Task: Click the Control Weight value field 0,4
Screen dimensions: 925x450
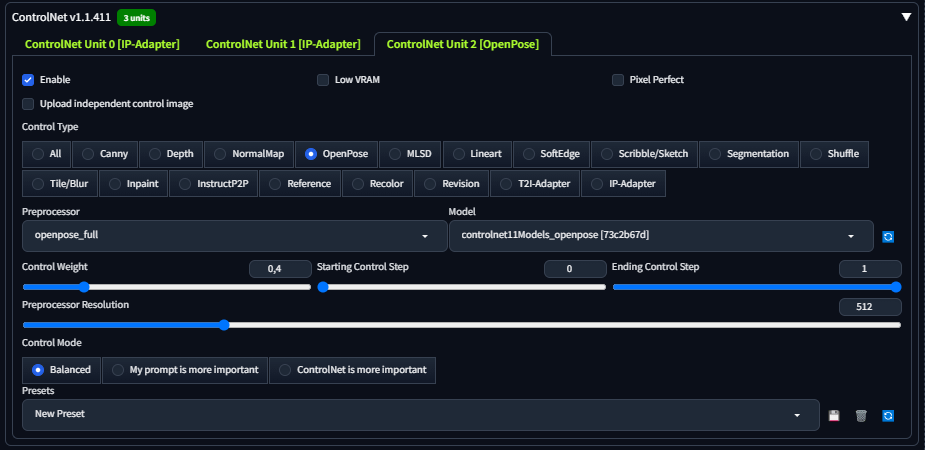Action: [280, 269]
